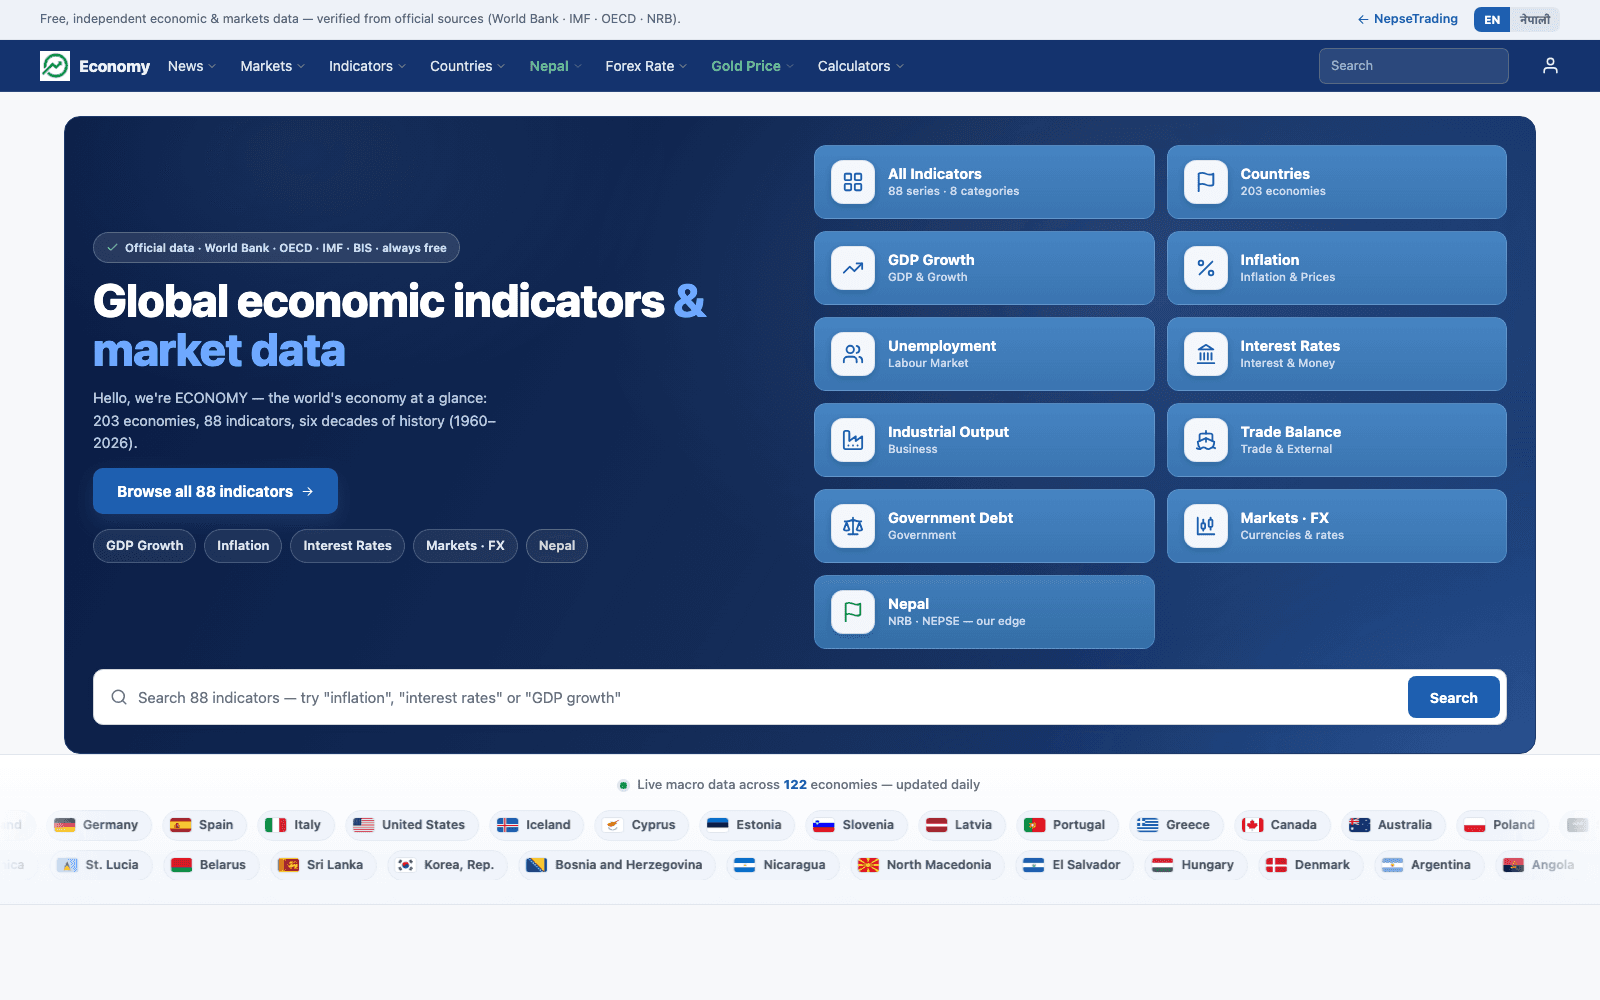Switch language to EN
Viewport: 1600px width, 1000px height.
click(1492, 19)
